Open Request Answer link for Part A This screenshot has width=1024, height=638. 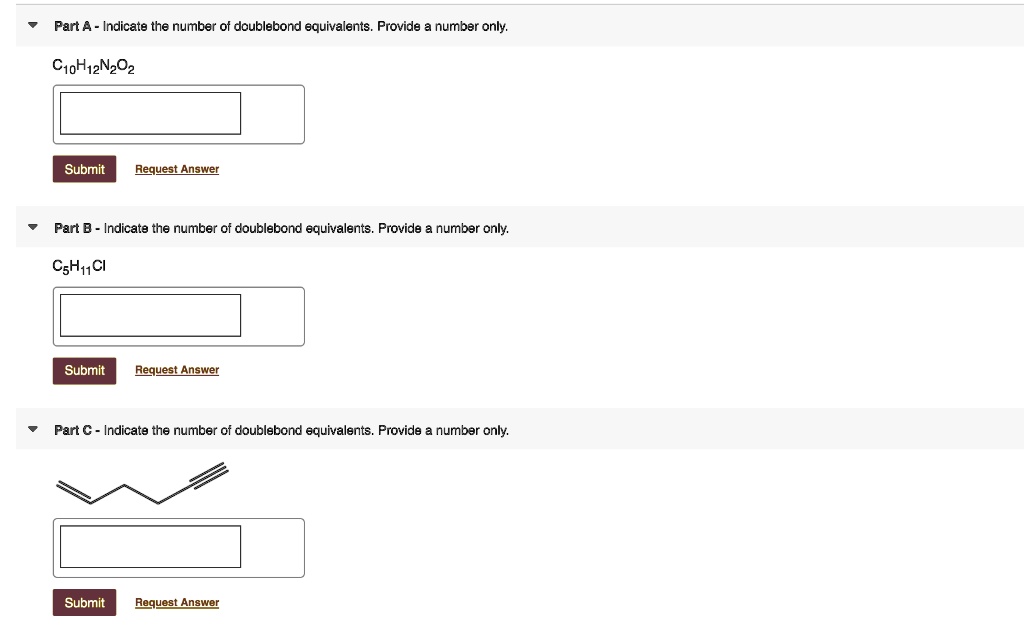pyautogui.click(x=177, y=169)
